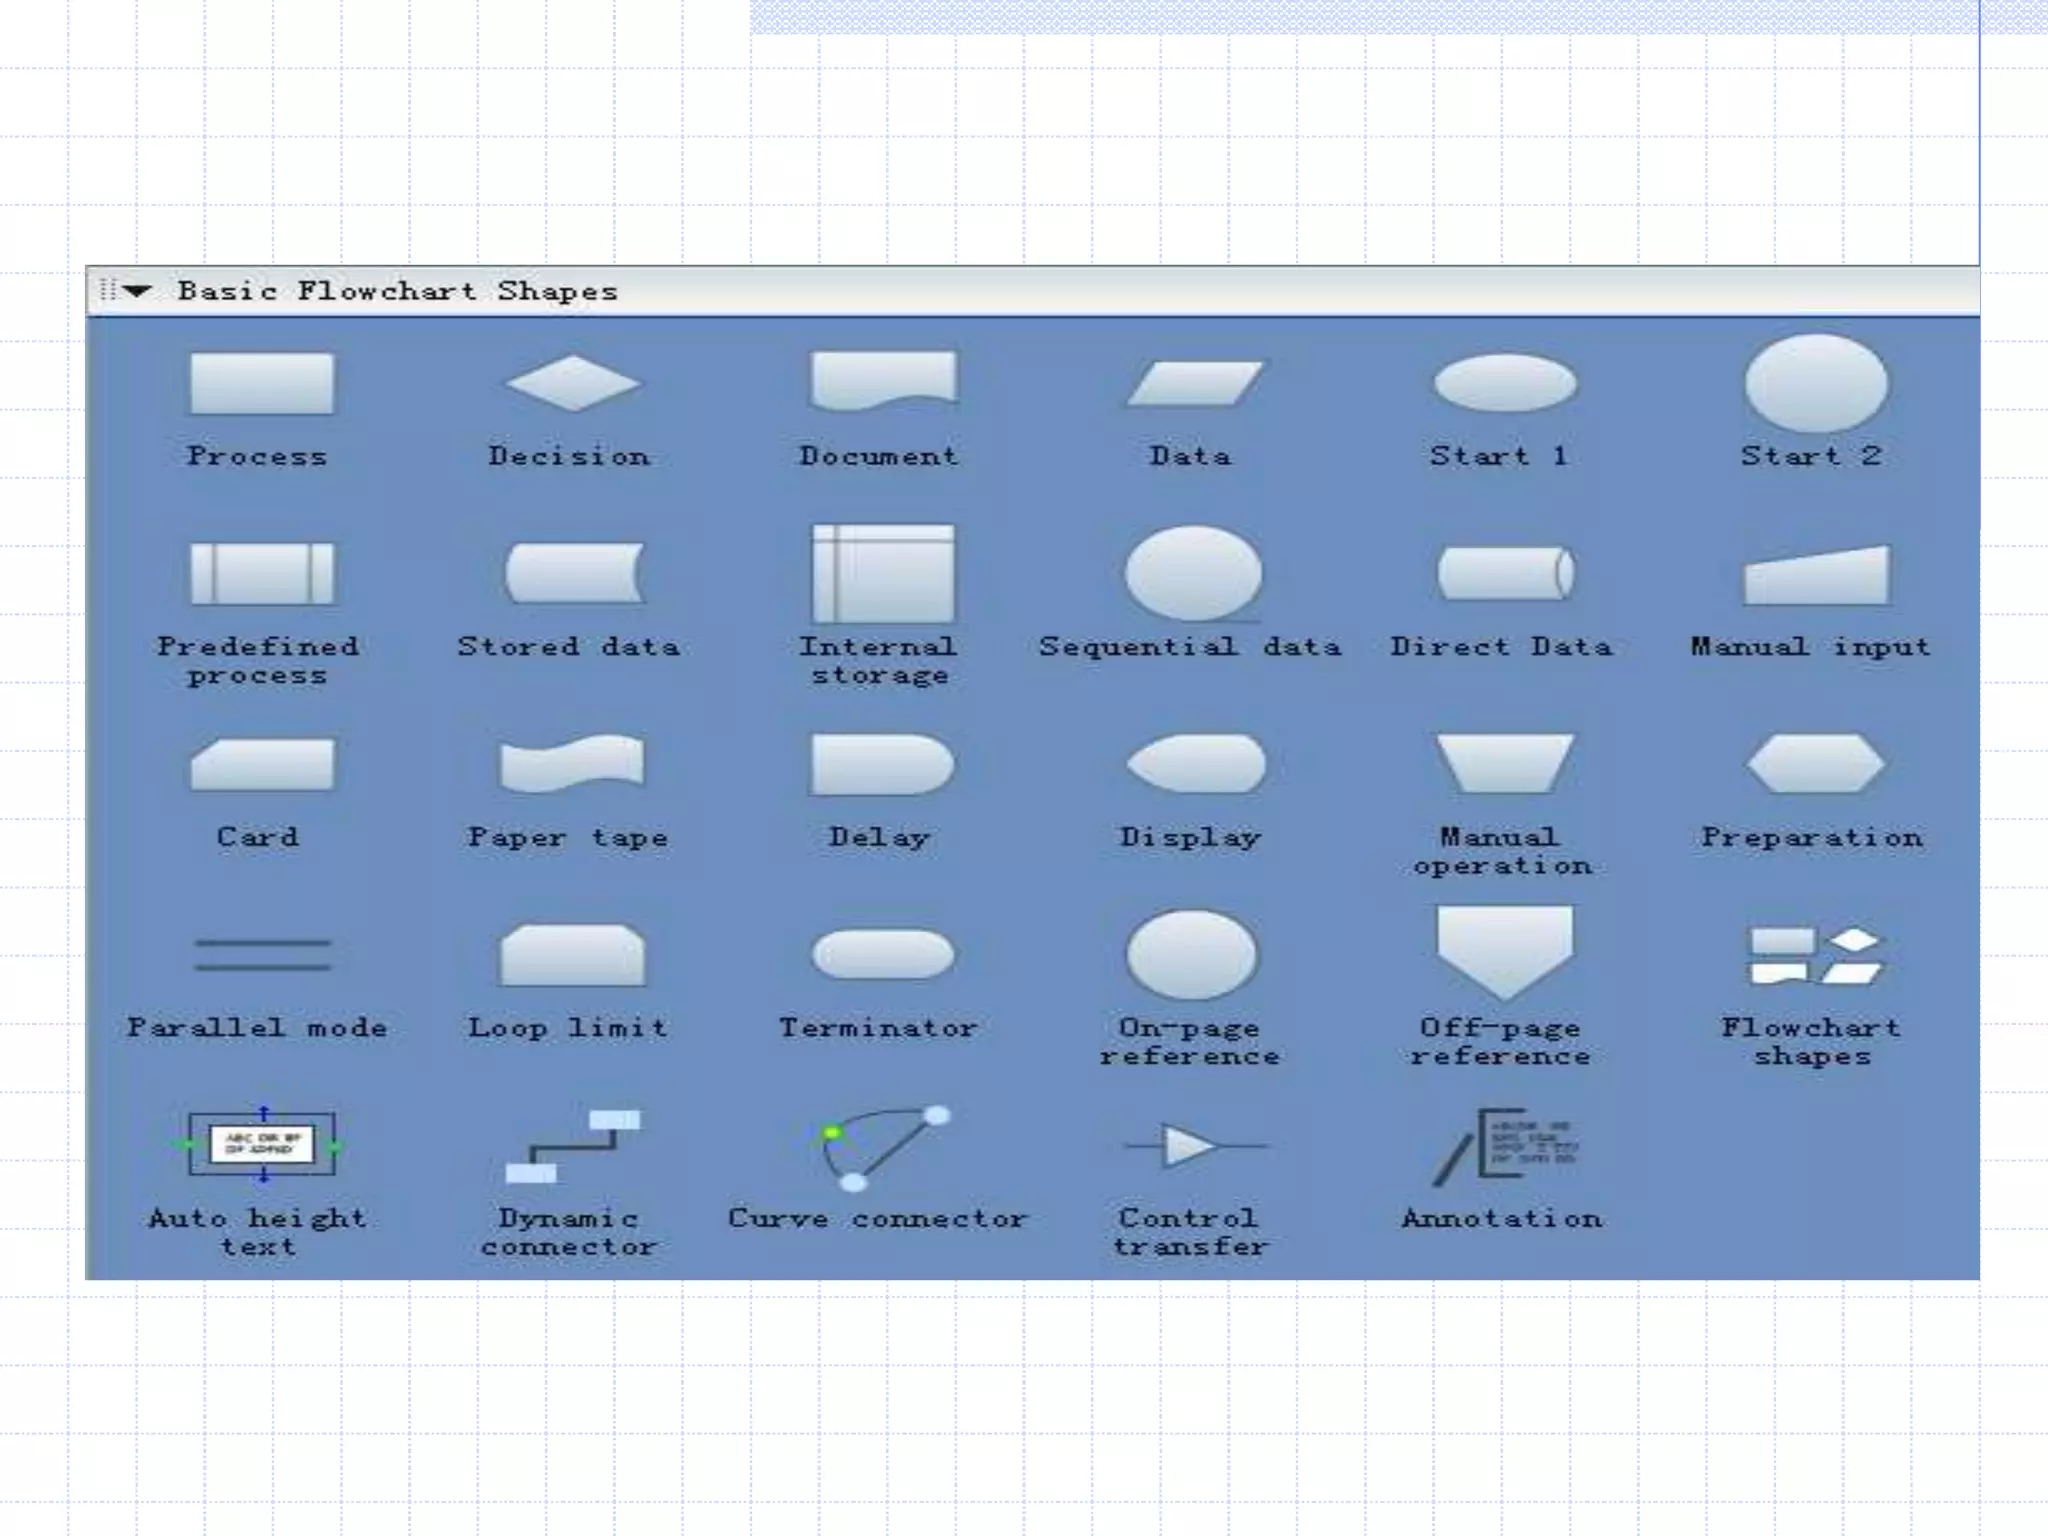This screenshot has width=2048, height=1536.
Task: Select the Curve connector icon
Action: [x=882, y=1147]
